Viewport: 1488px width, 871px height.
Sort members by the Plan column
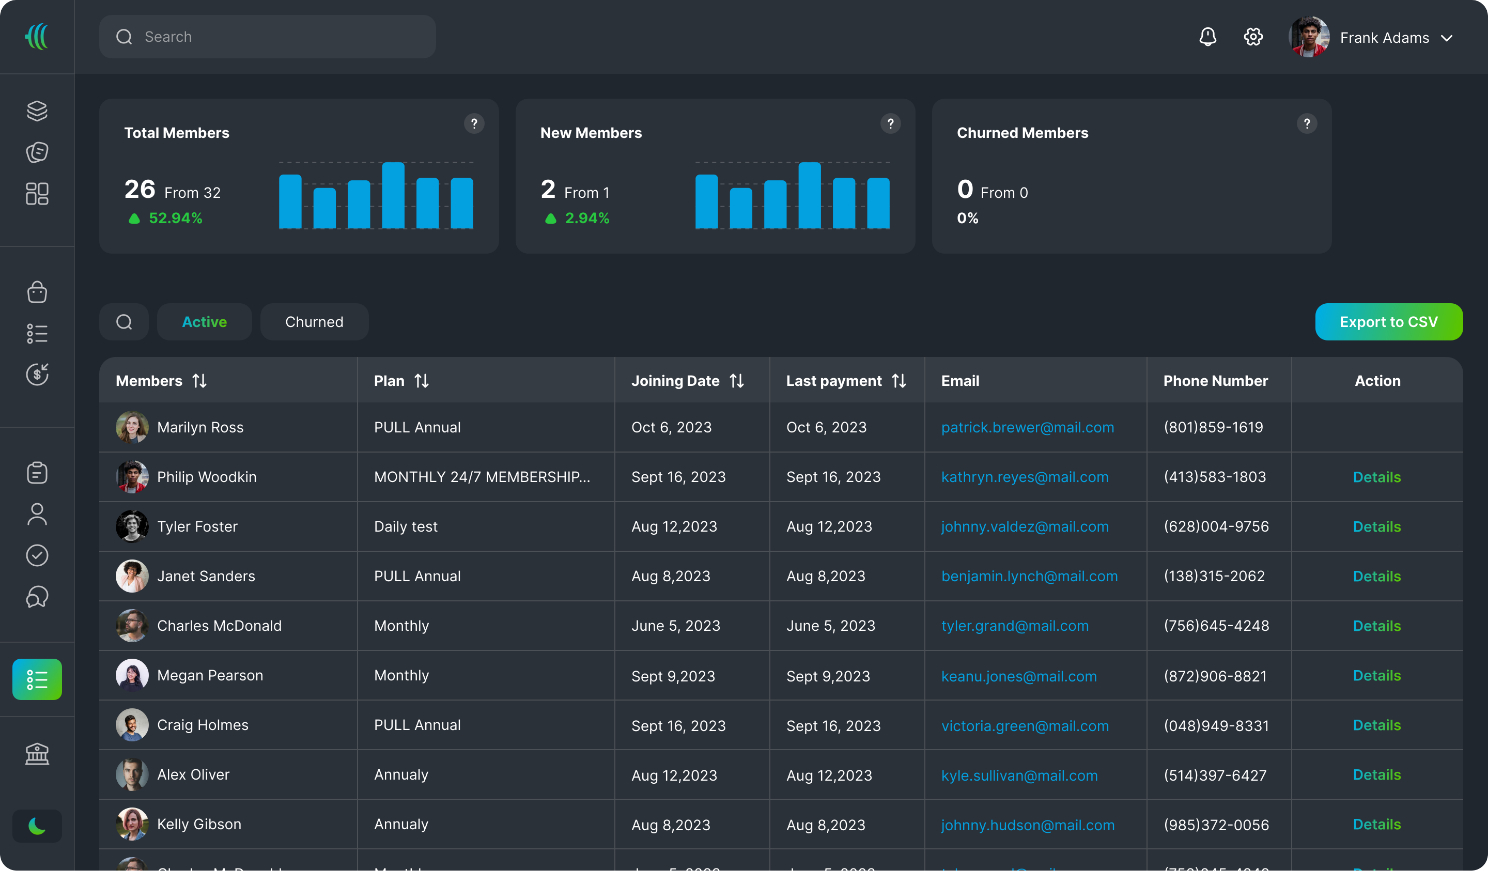[421, 381]
